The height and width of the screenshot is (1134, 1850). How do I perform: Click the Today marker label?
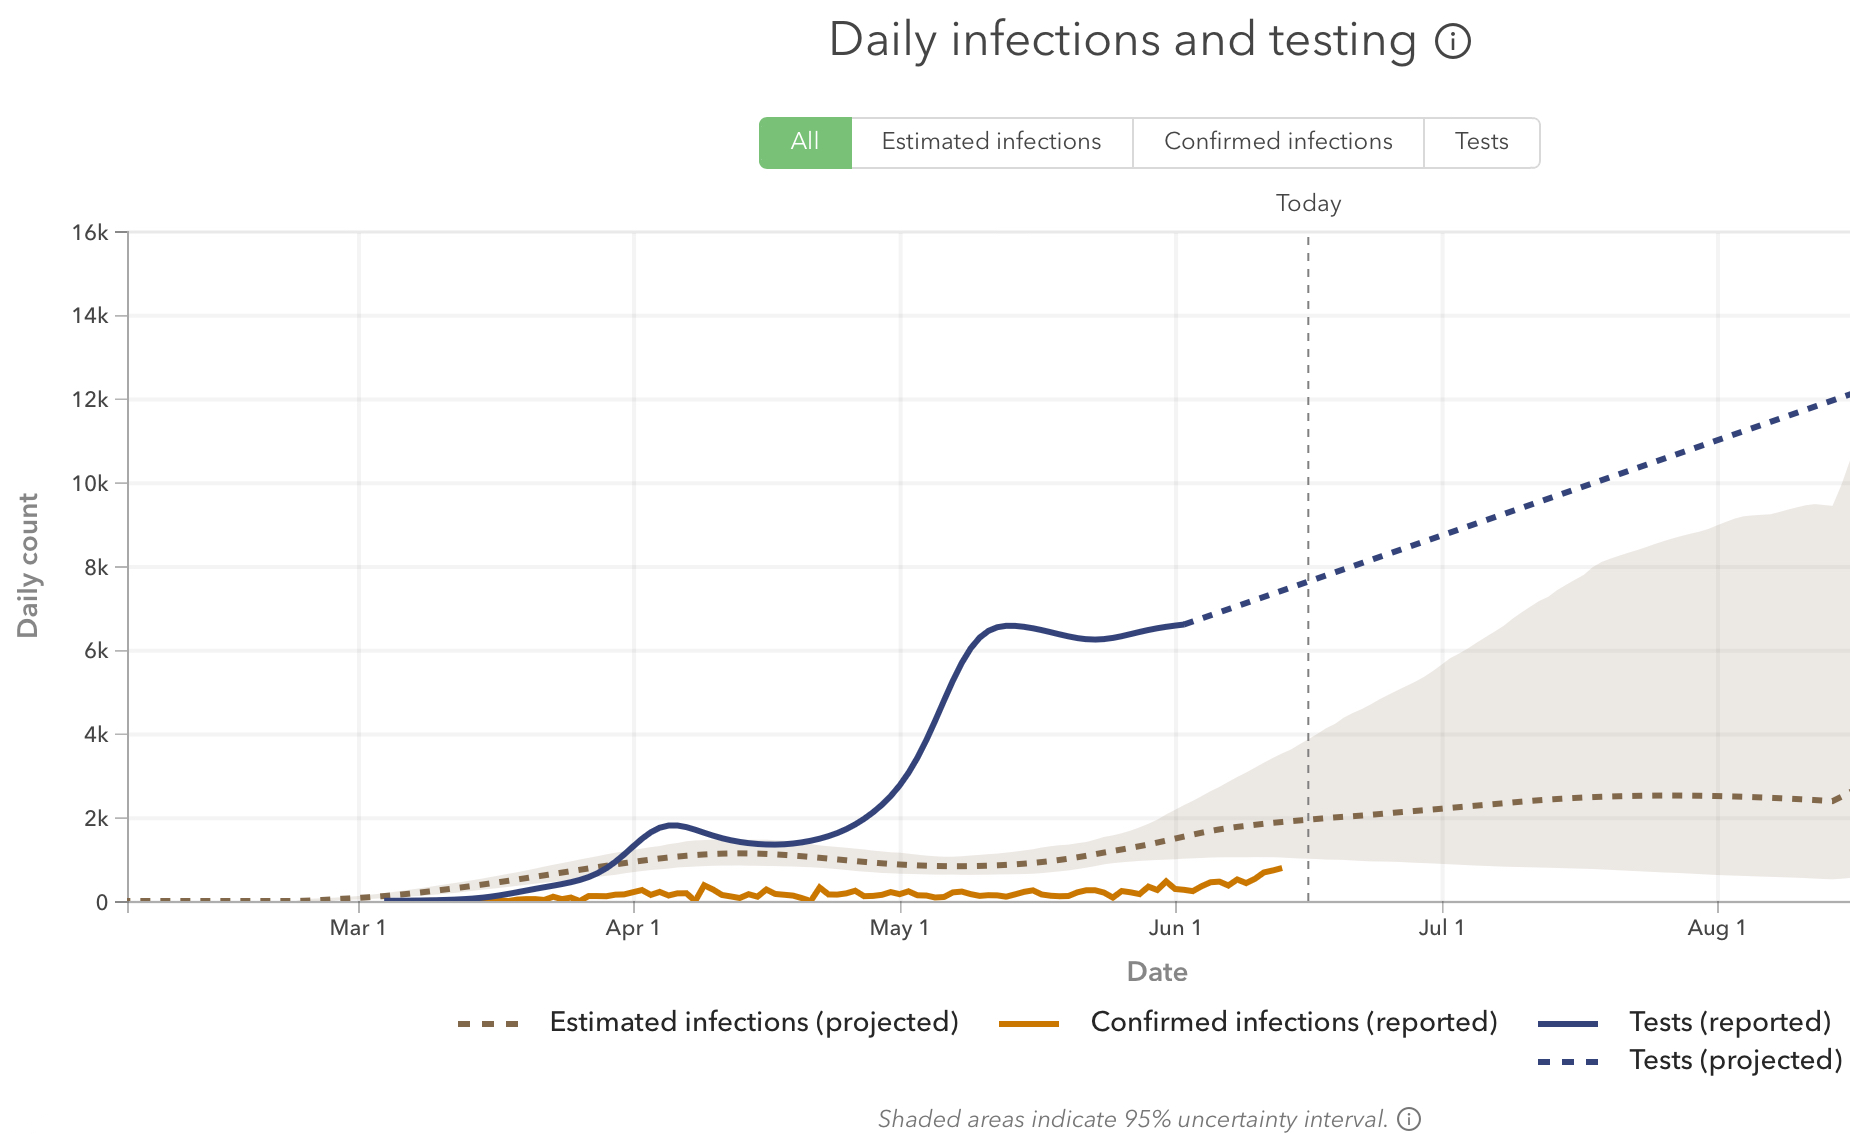coord(1308,204)
